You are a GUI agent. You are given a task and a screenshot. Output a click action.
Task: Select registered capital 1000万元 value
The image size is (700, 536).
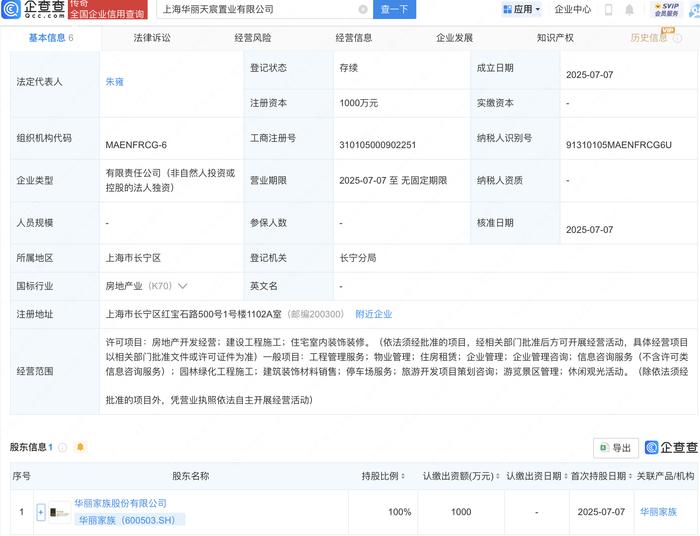[358, 103]
